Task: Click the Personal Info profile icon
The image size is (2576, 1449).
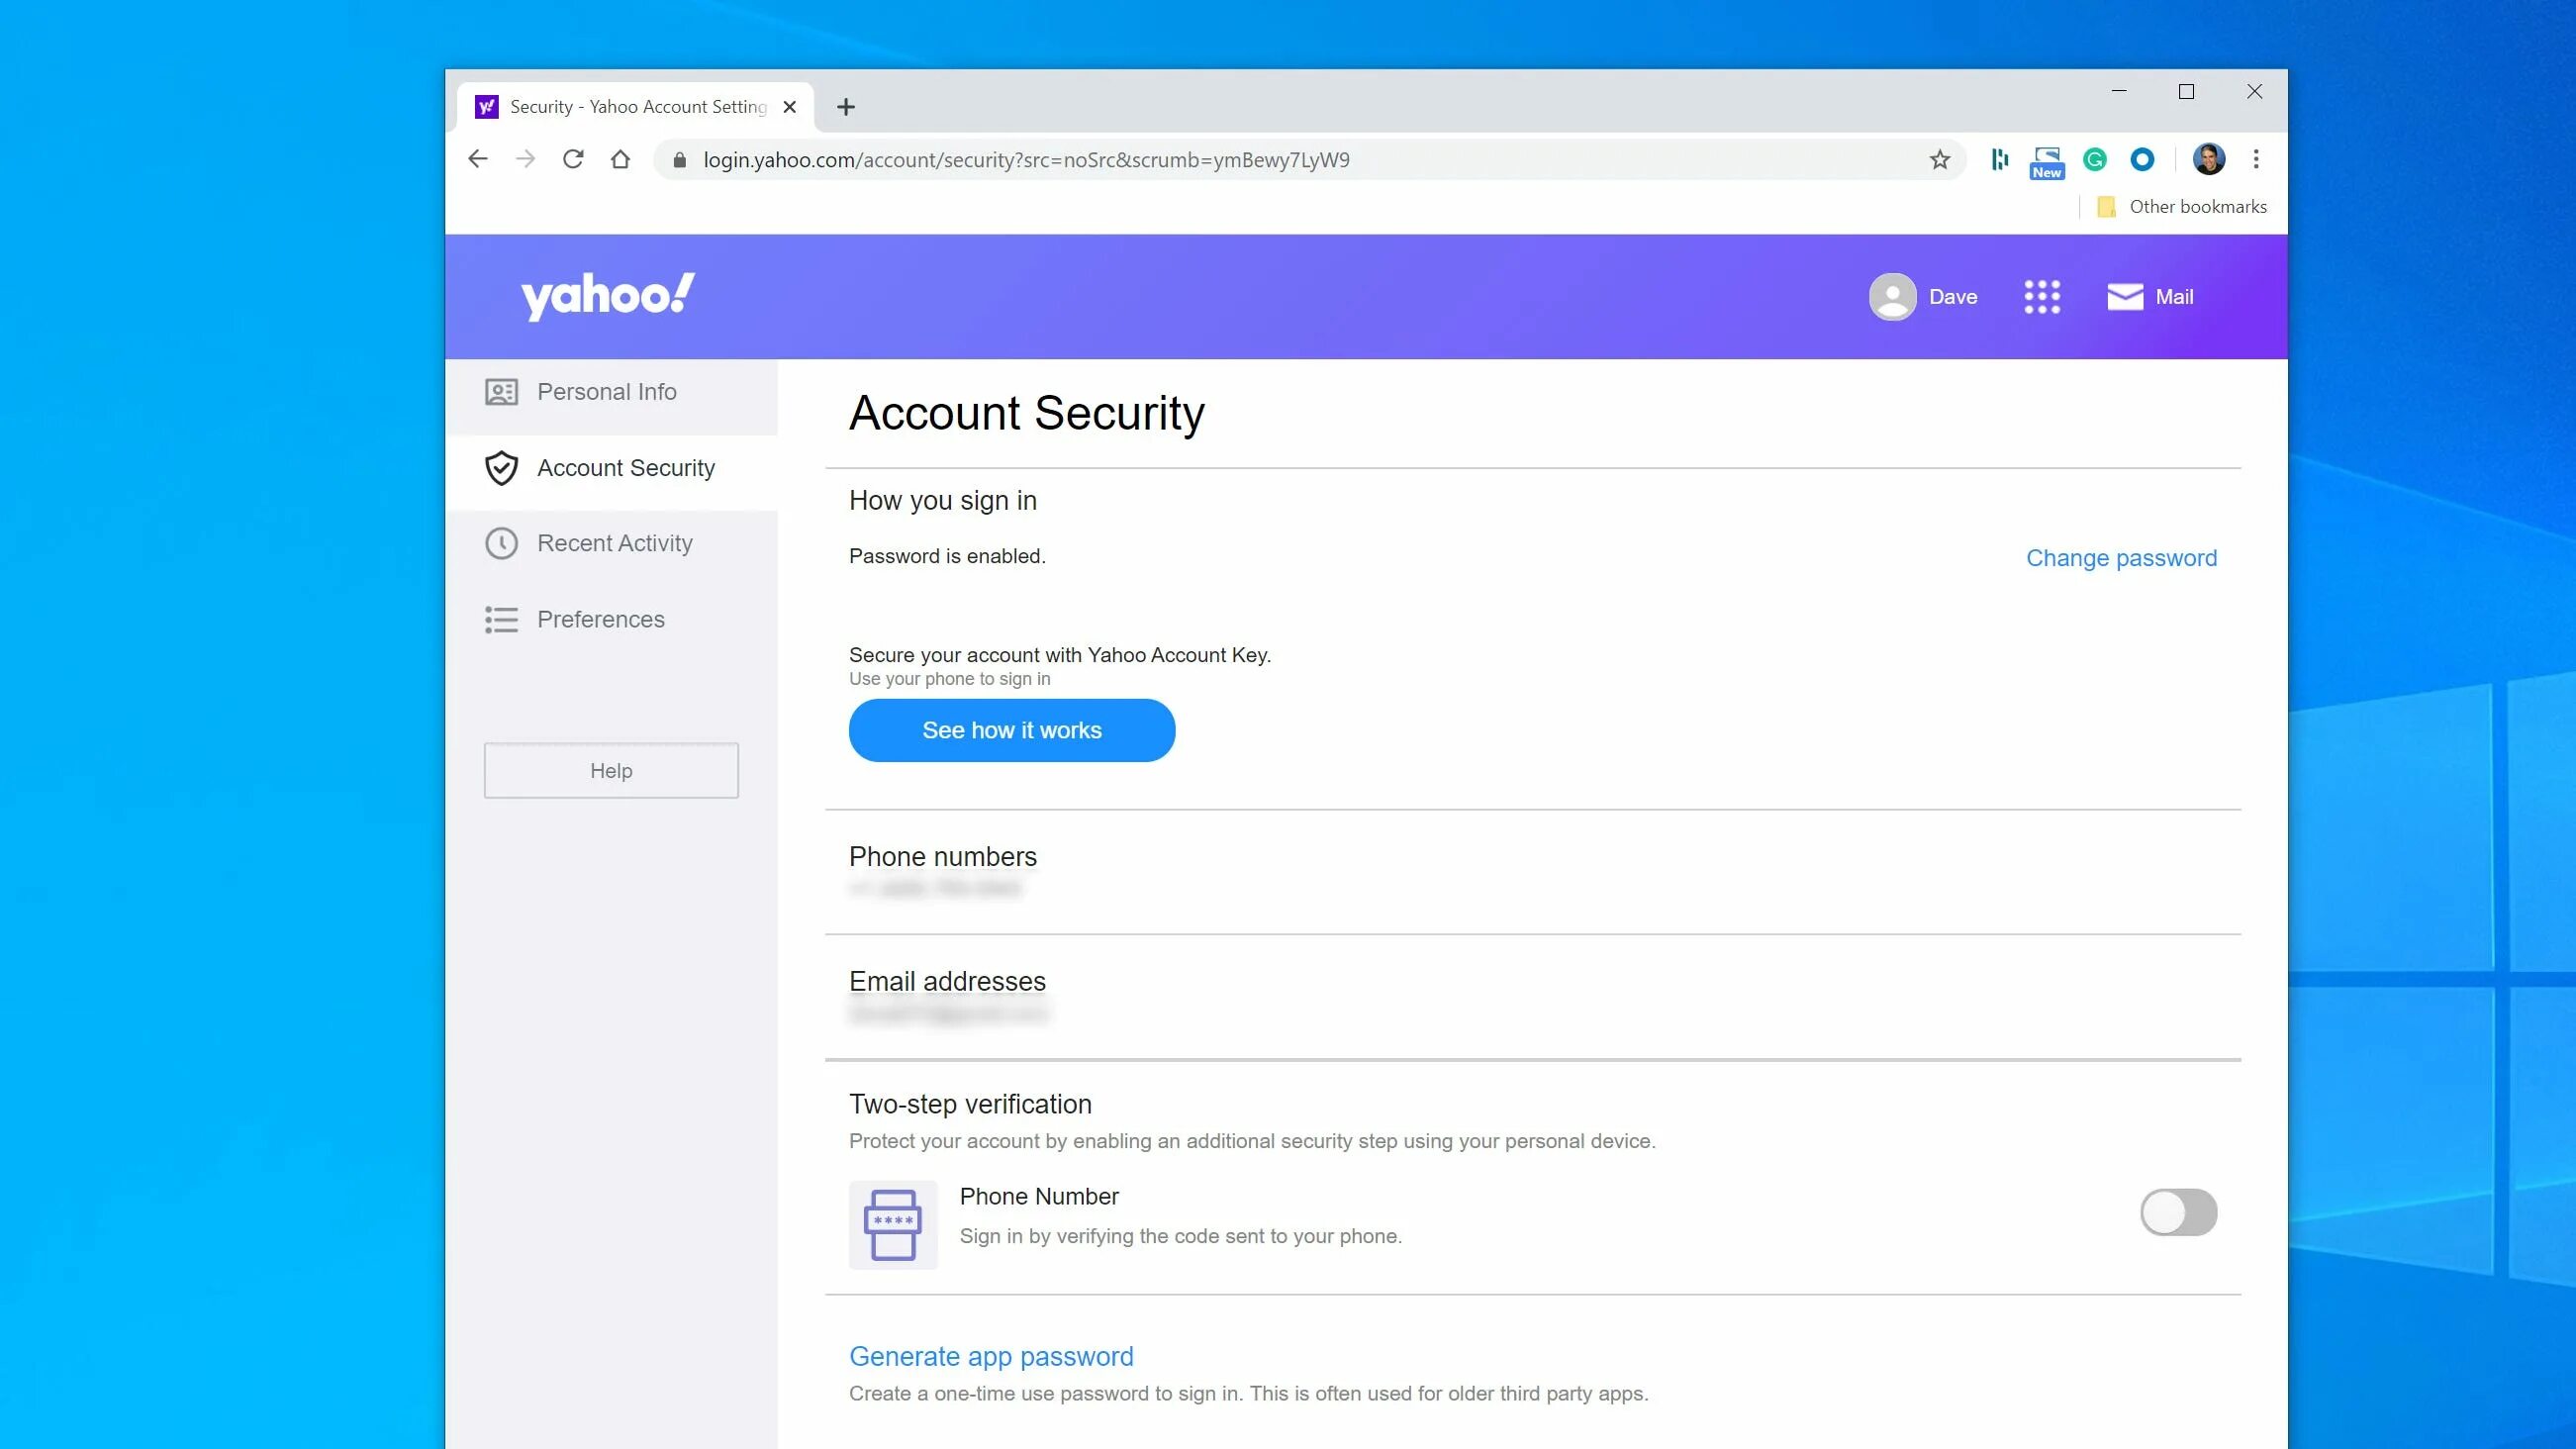Action: (501, 391)
